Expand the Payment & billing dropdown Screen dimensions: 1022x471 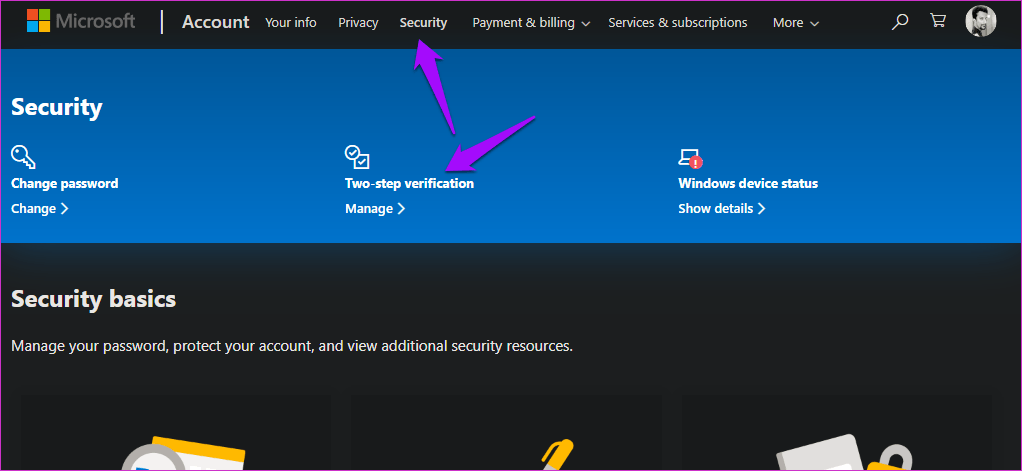[x=531, y=23]
